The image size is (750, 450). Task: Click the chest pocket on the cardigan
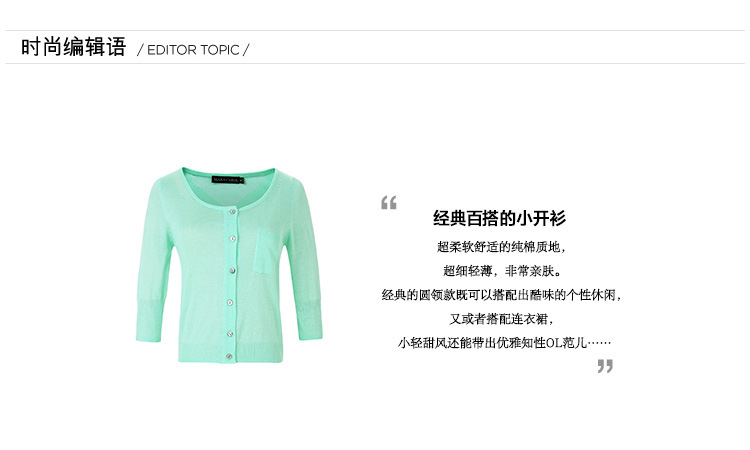(266, 252)
